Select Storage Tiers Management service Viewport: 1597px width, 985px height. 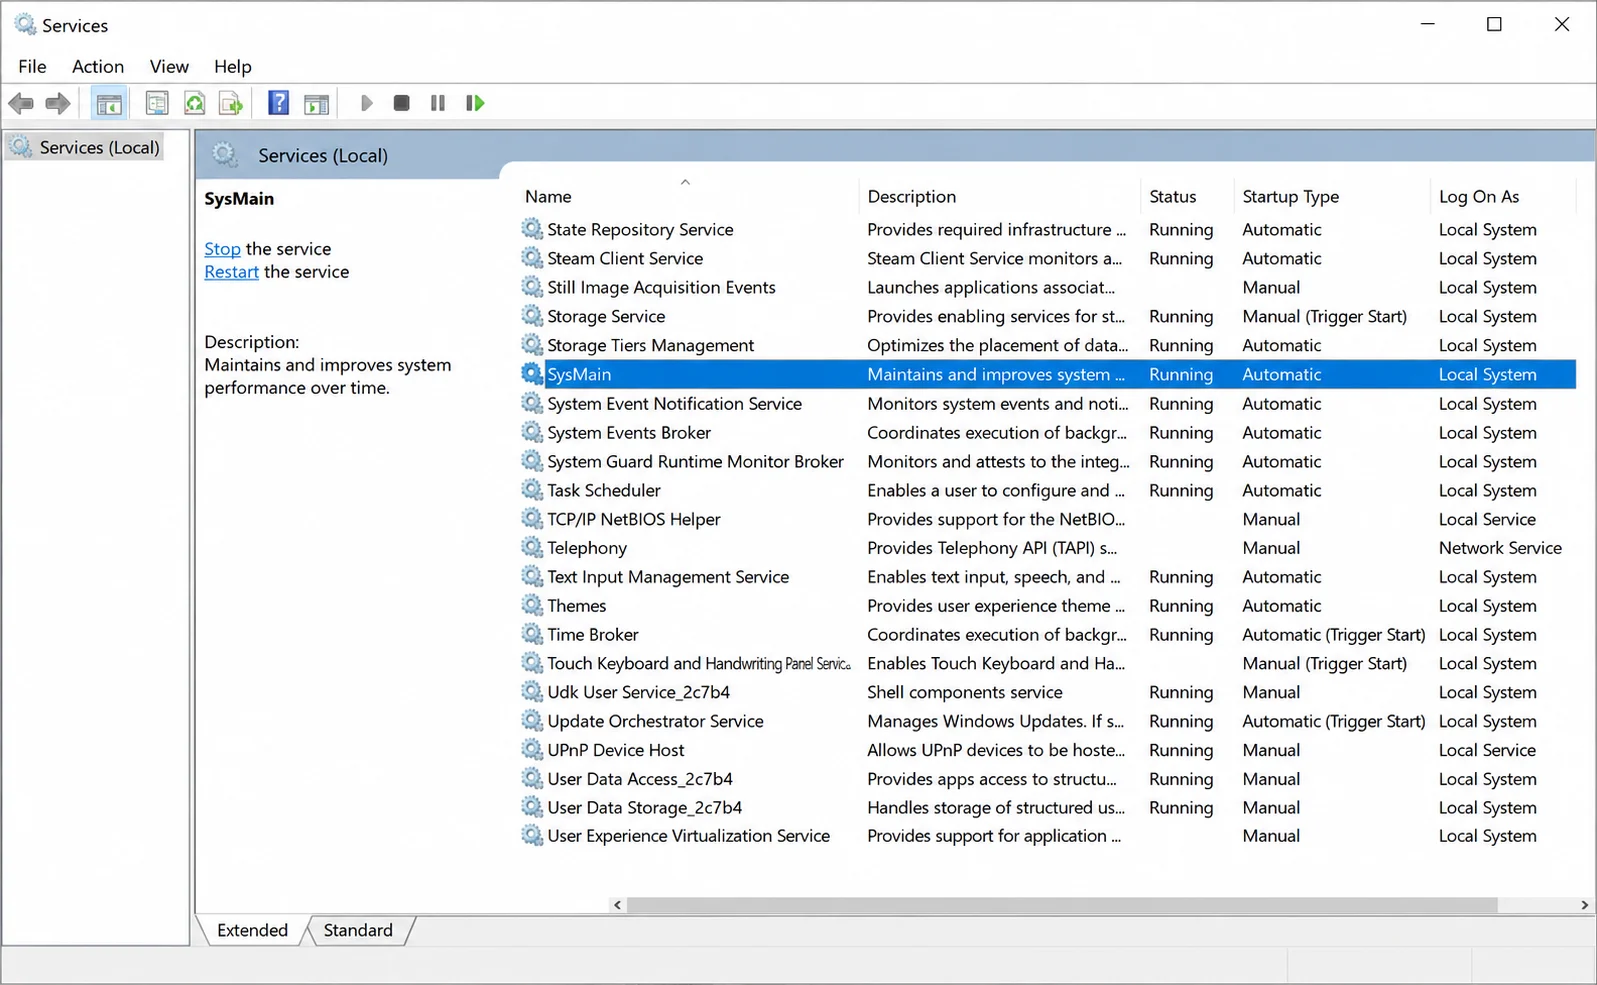tap(1047, 345)
